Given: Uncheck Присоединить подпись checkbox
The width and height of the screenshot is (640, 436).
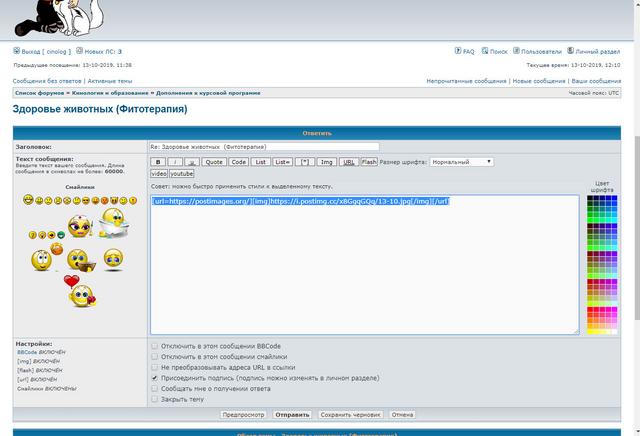Looking at the screenshot, I should [x=154, y=378].
